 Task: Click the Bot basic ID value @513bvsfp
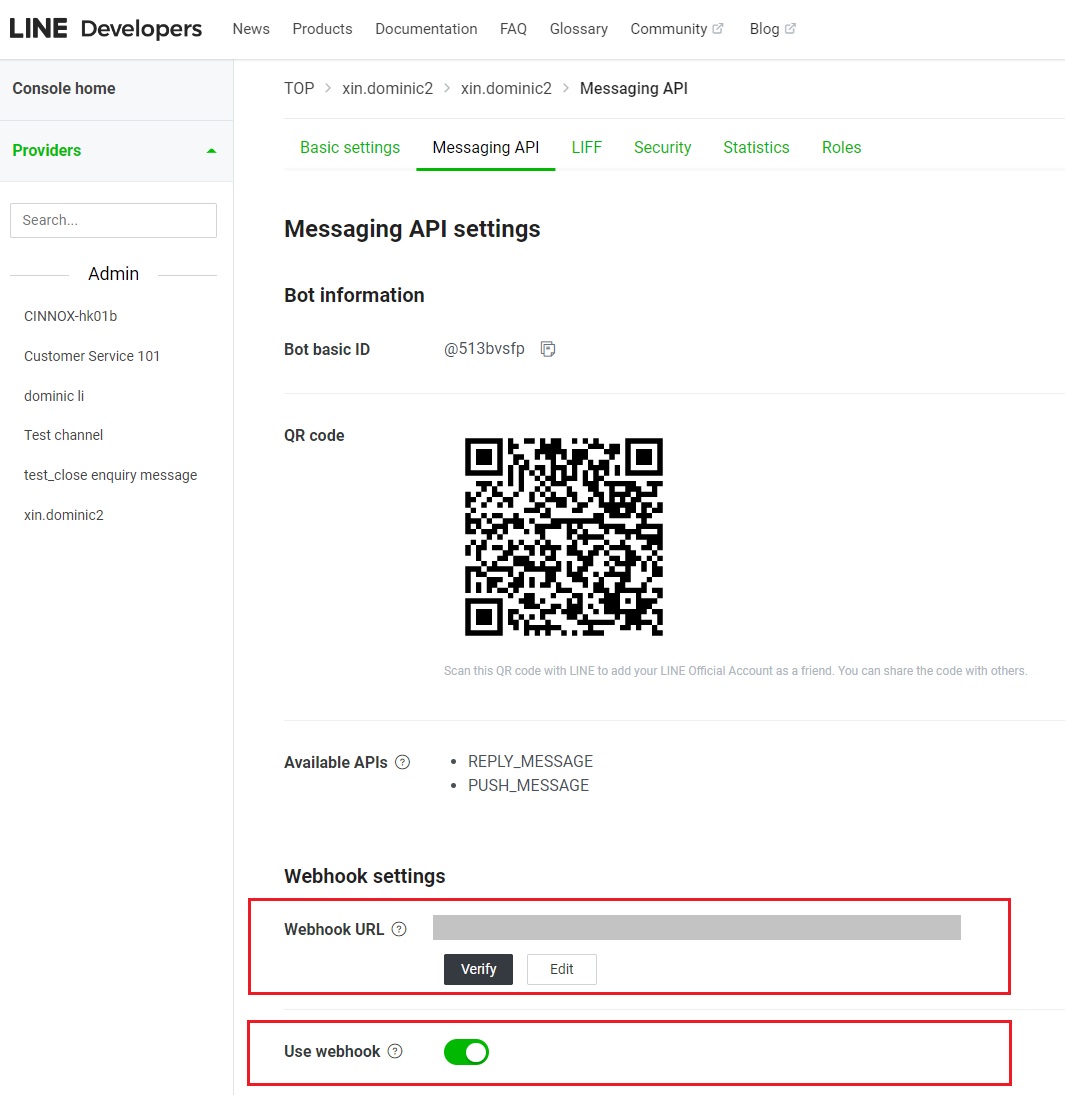(484, 348)
